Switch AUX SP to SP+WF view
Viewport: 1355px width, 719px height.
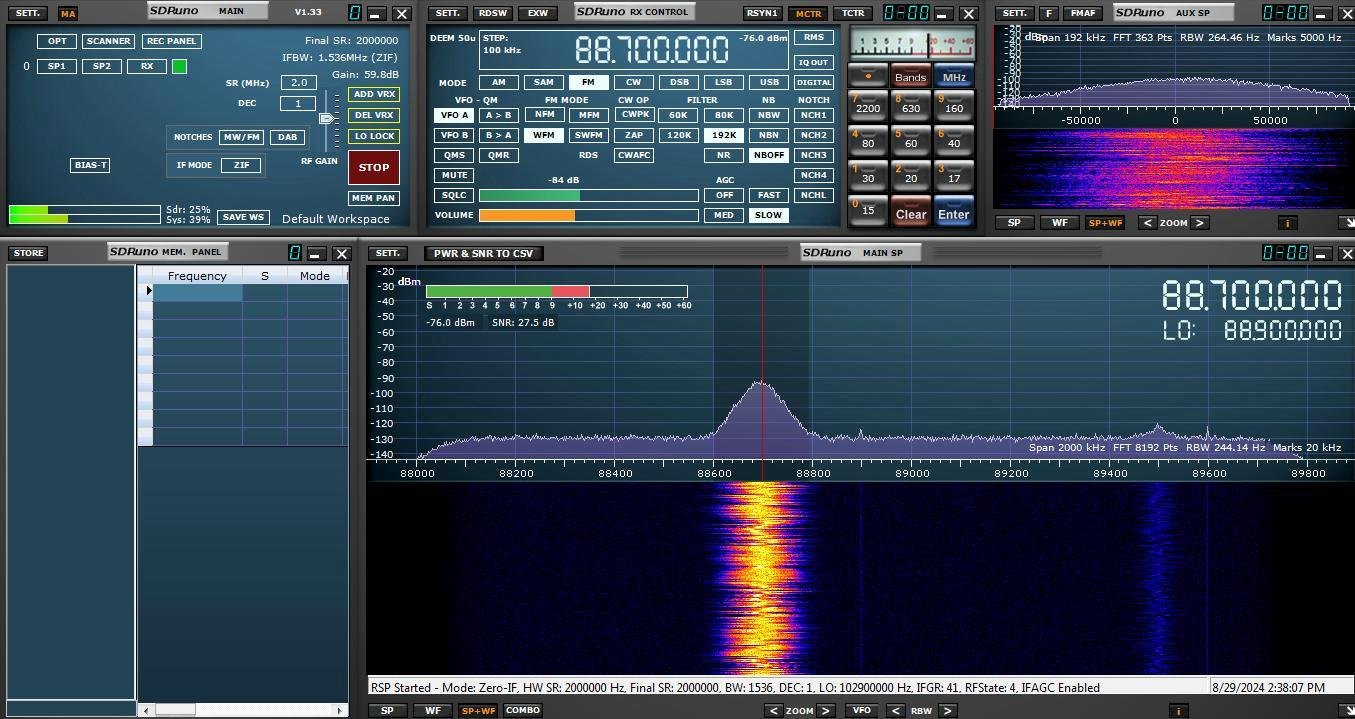coord(1105,223)
